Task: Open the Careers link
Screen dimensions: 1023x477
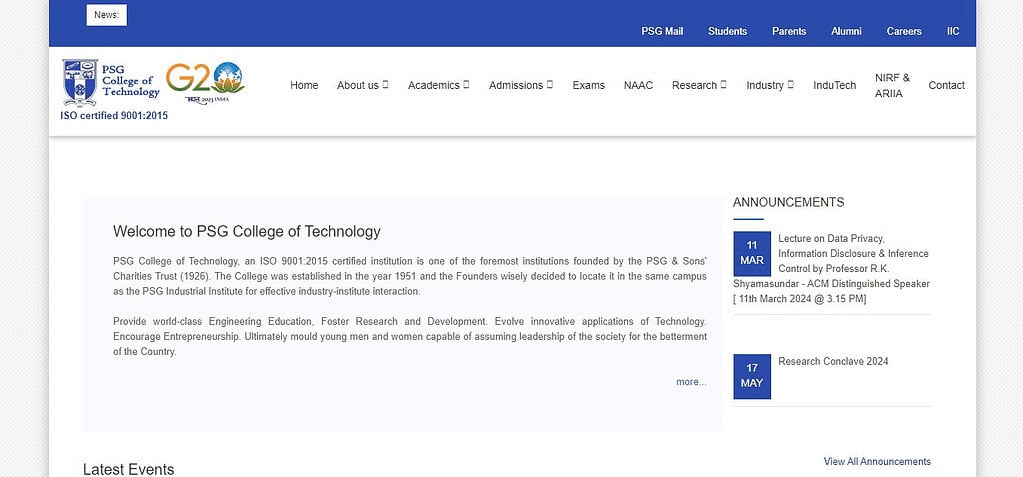Action: tap(904, 31)
